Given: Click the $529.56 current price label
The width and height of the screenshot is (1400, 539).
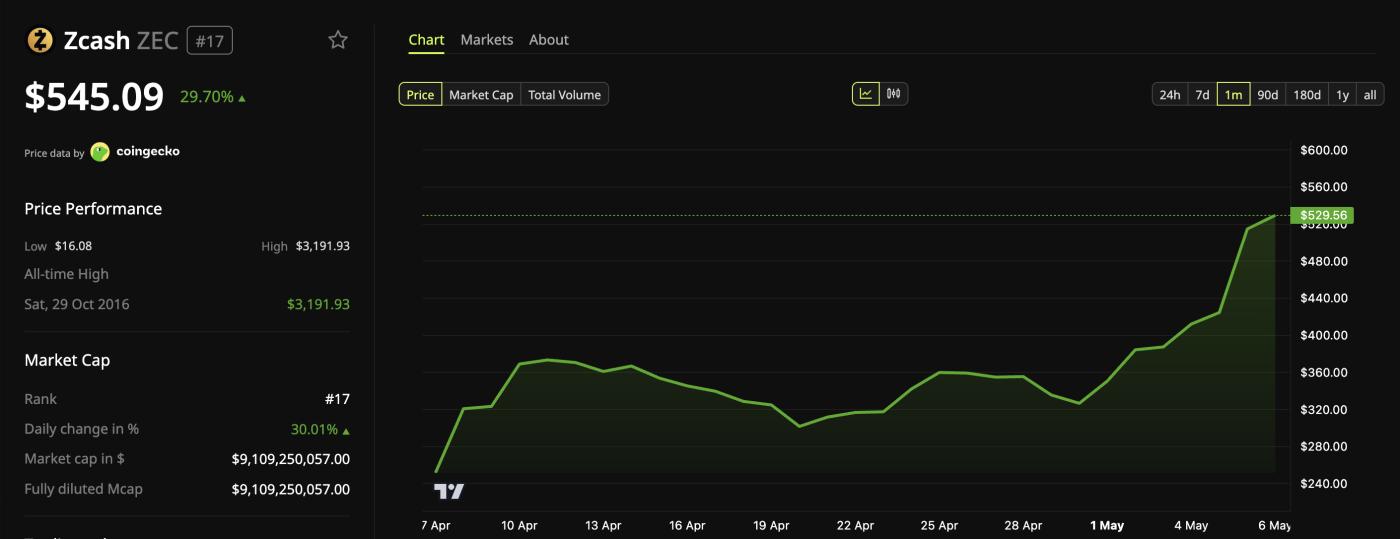Looking at the screenshot, I should 1321,215.
